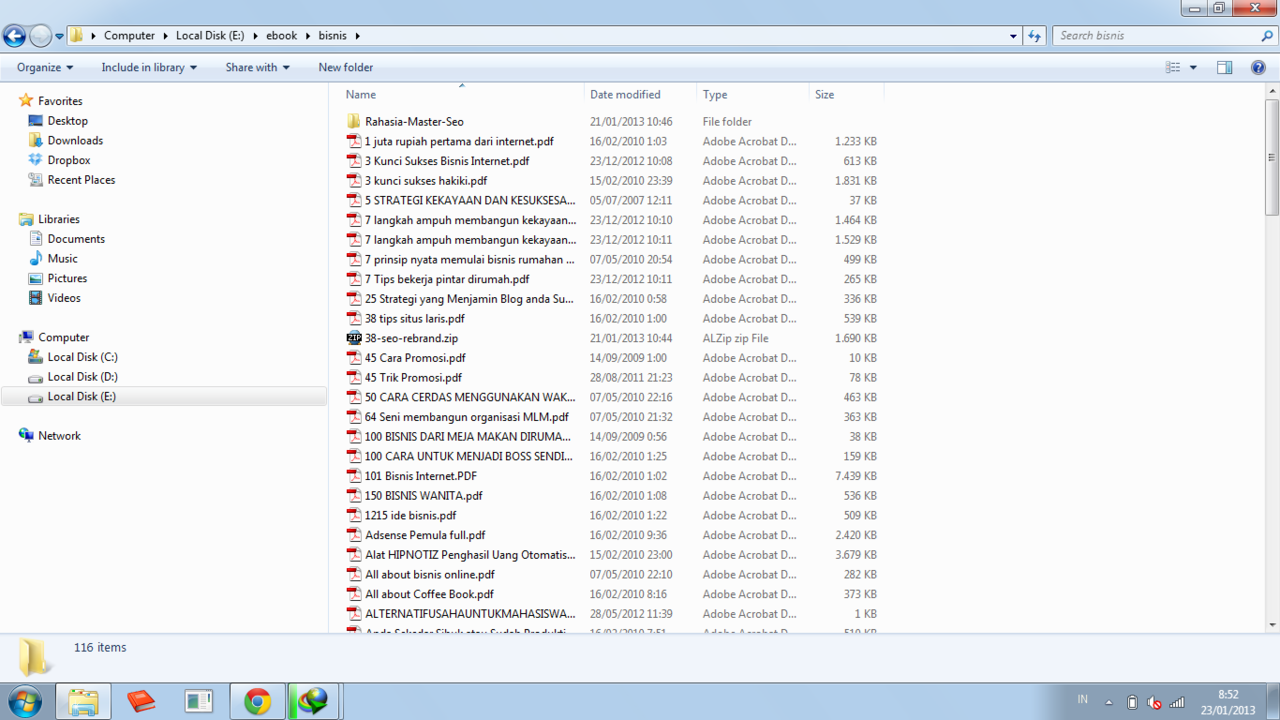Refresh the bisnis folder view
The width and height of the screenshot is (1280, 720).
click(1035, 36)
